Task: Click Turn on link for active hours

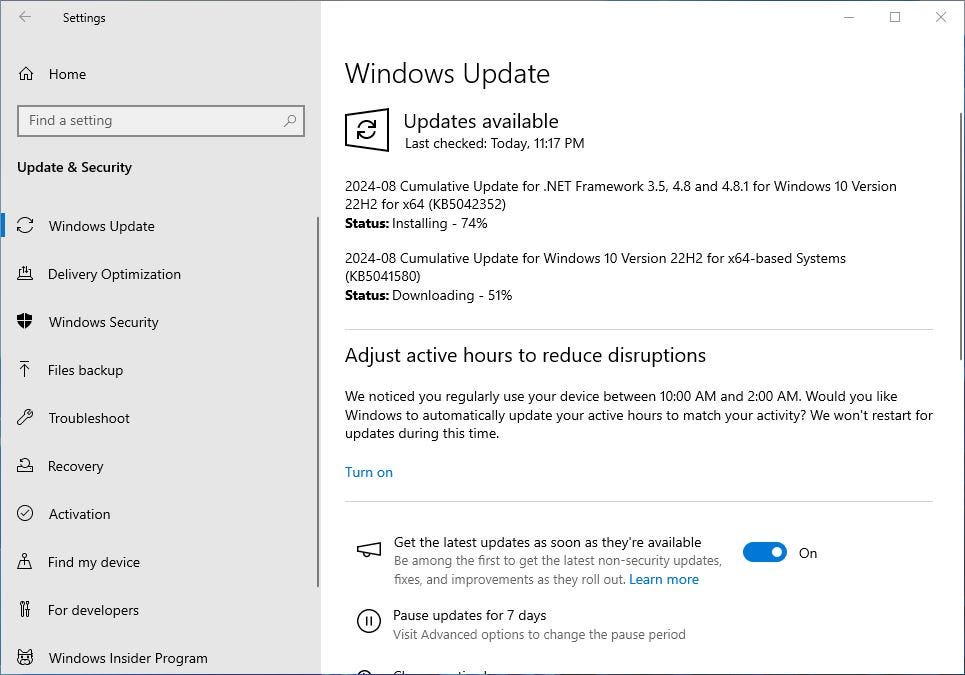Action: 369,472
